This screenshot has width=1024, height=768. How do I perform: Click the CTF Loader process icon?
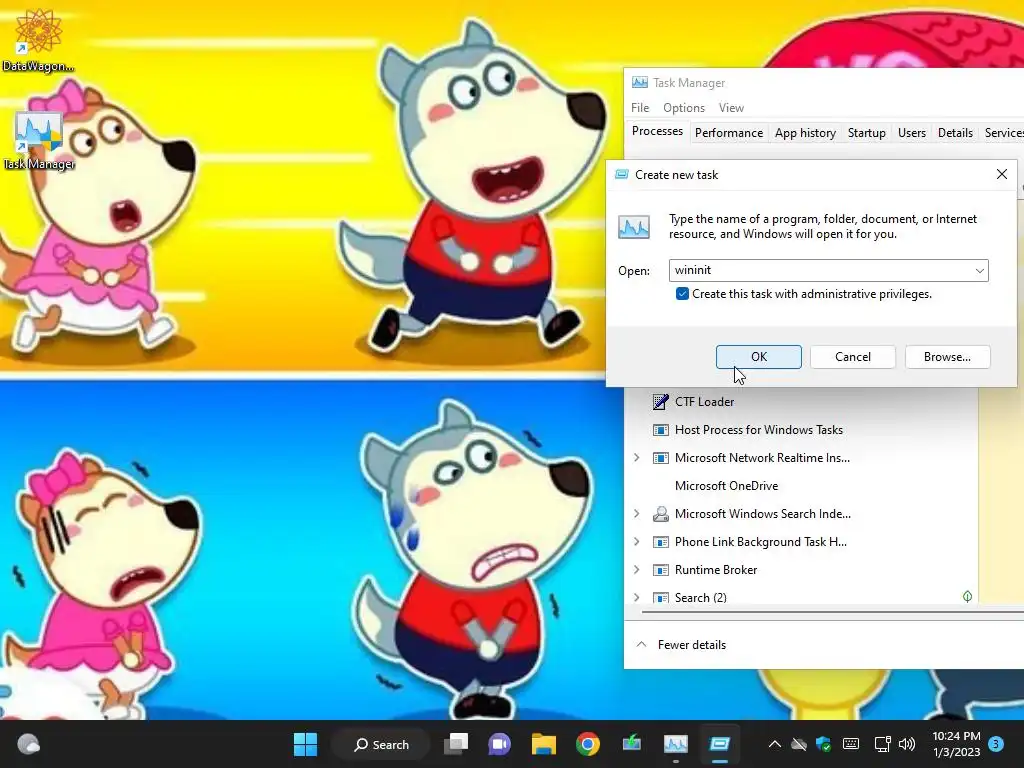[x=660, y=402]
